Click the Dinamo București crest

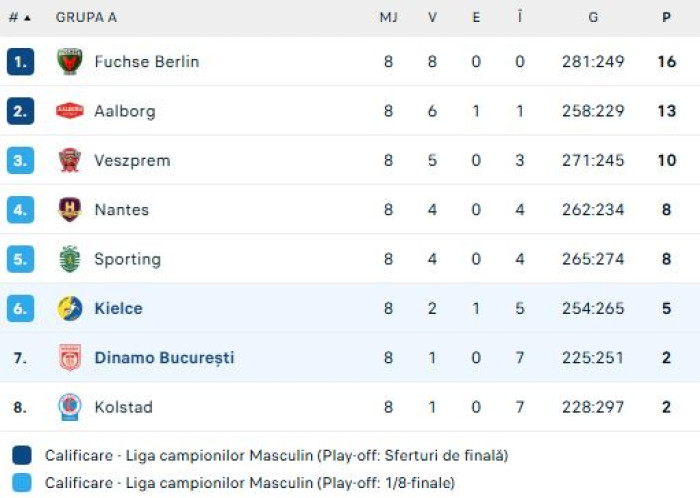tap(69, 358)
